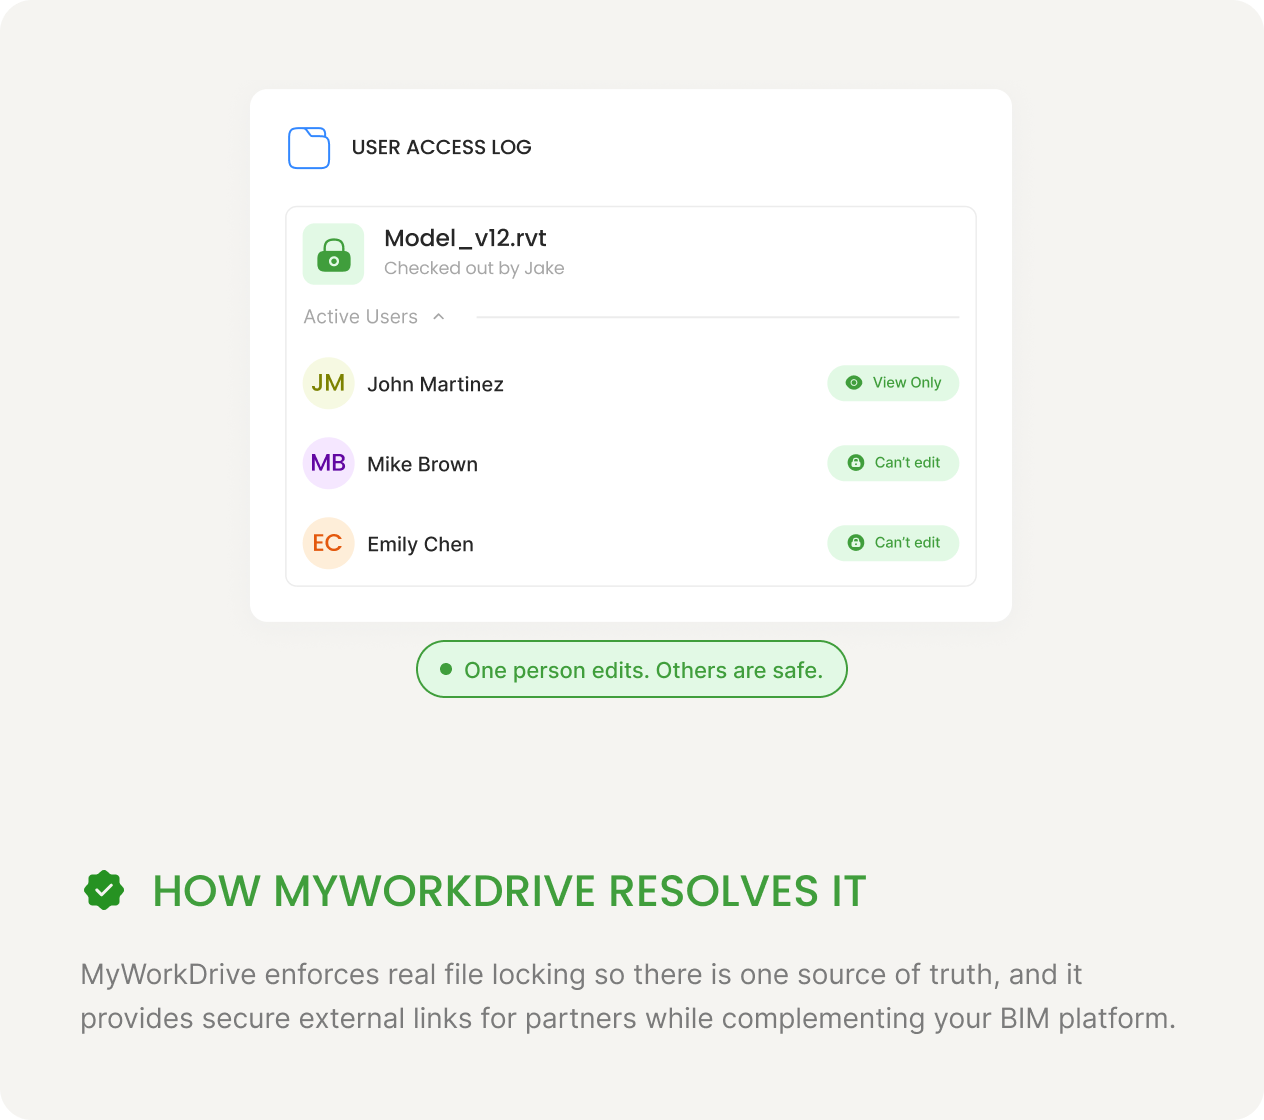Click the Active Users label
Screen dimensions: 1264x1120
(360, 317)
